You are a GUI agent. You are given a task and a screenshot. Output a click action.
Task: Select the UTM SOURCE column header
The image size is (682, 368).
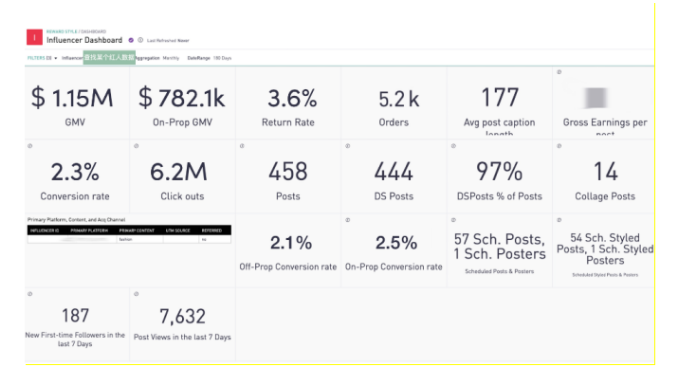[177, 231]
